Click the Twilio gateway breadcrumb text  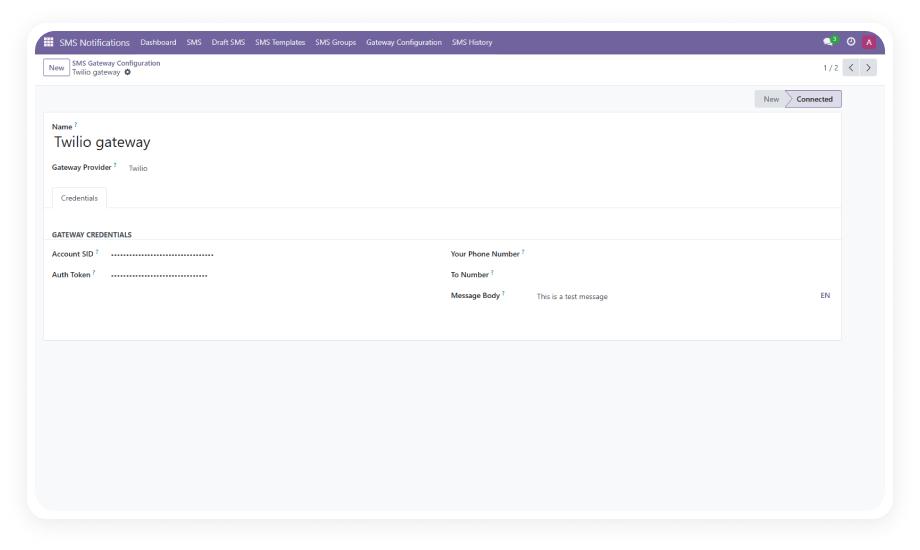[96, 72]
